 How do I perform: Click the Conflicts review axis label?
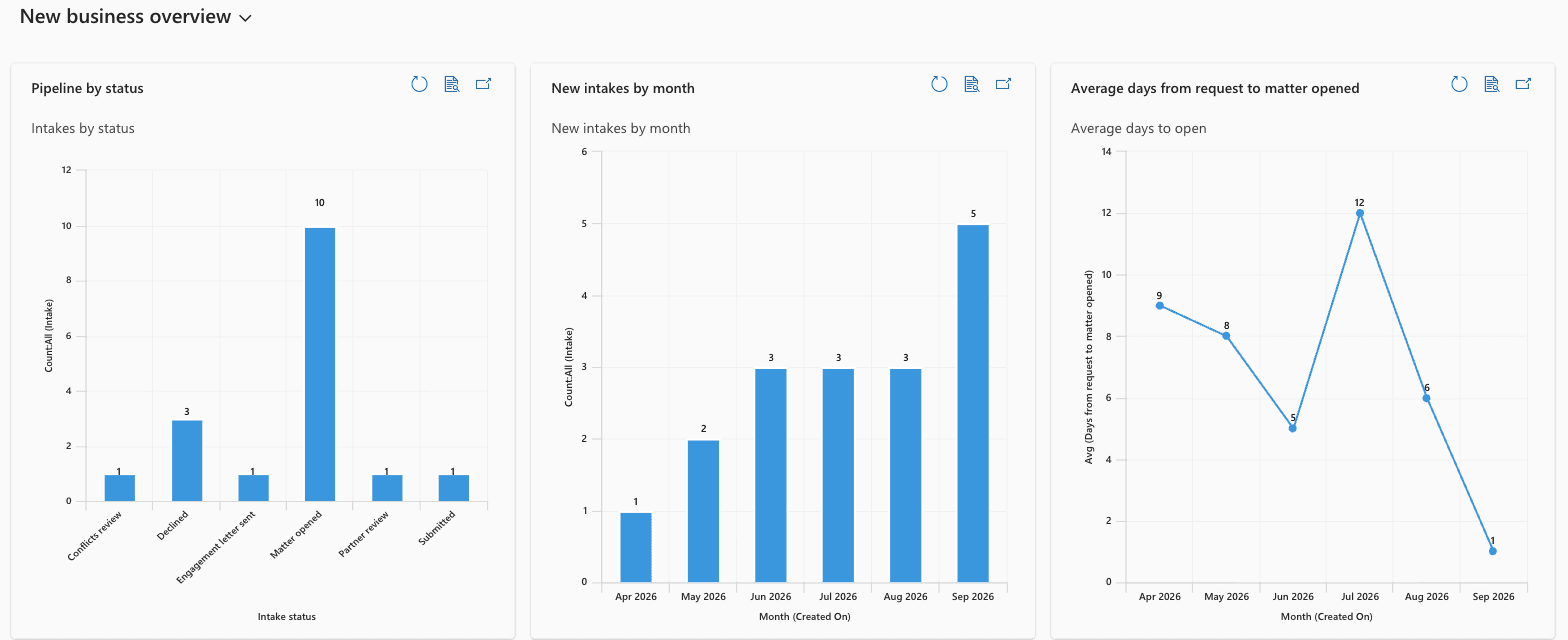click(96, 535)
